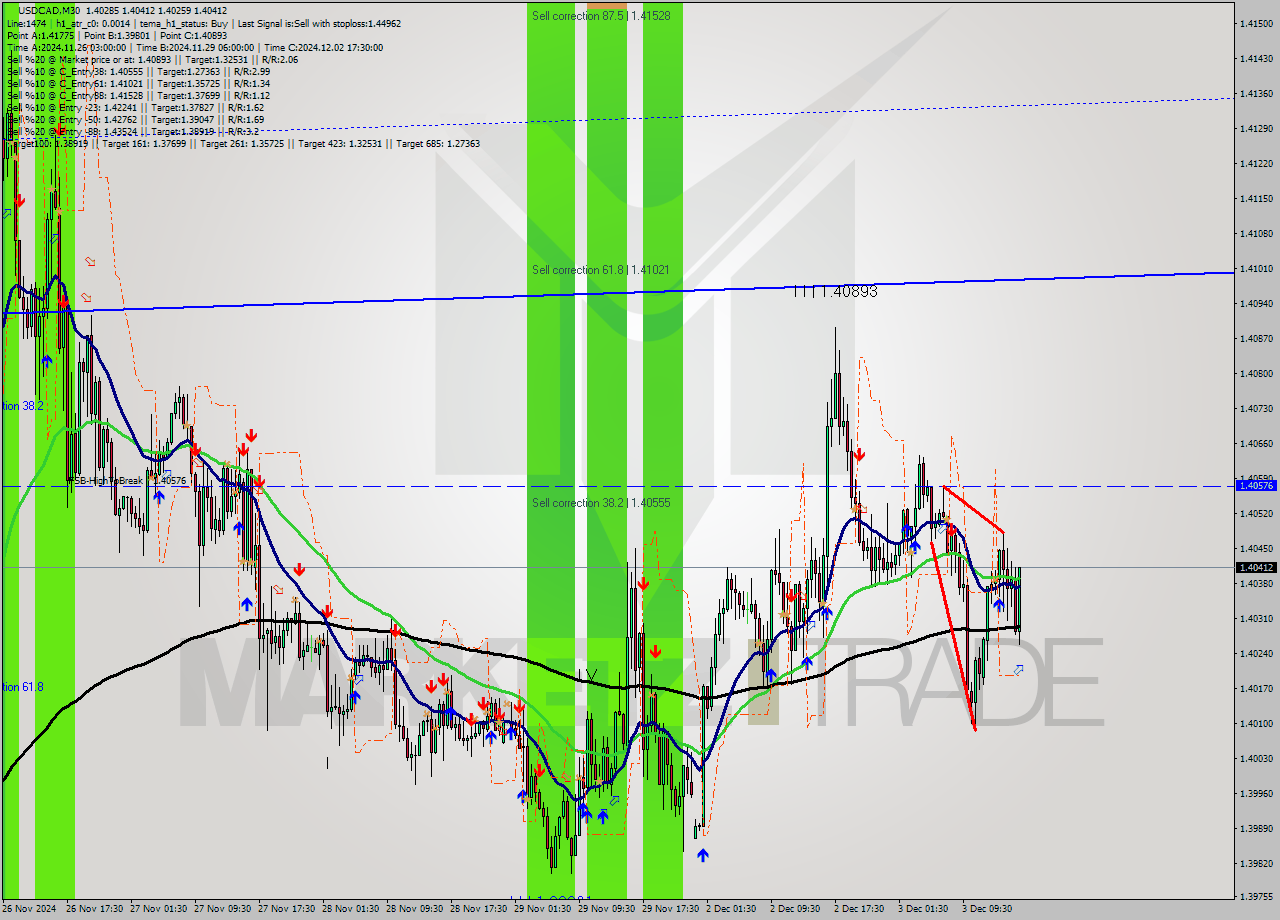The image size is (1280, 920).
Task: Click the 1.40870 price axis label
Action: tap(1256, 338)
